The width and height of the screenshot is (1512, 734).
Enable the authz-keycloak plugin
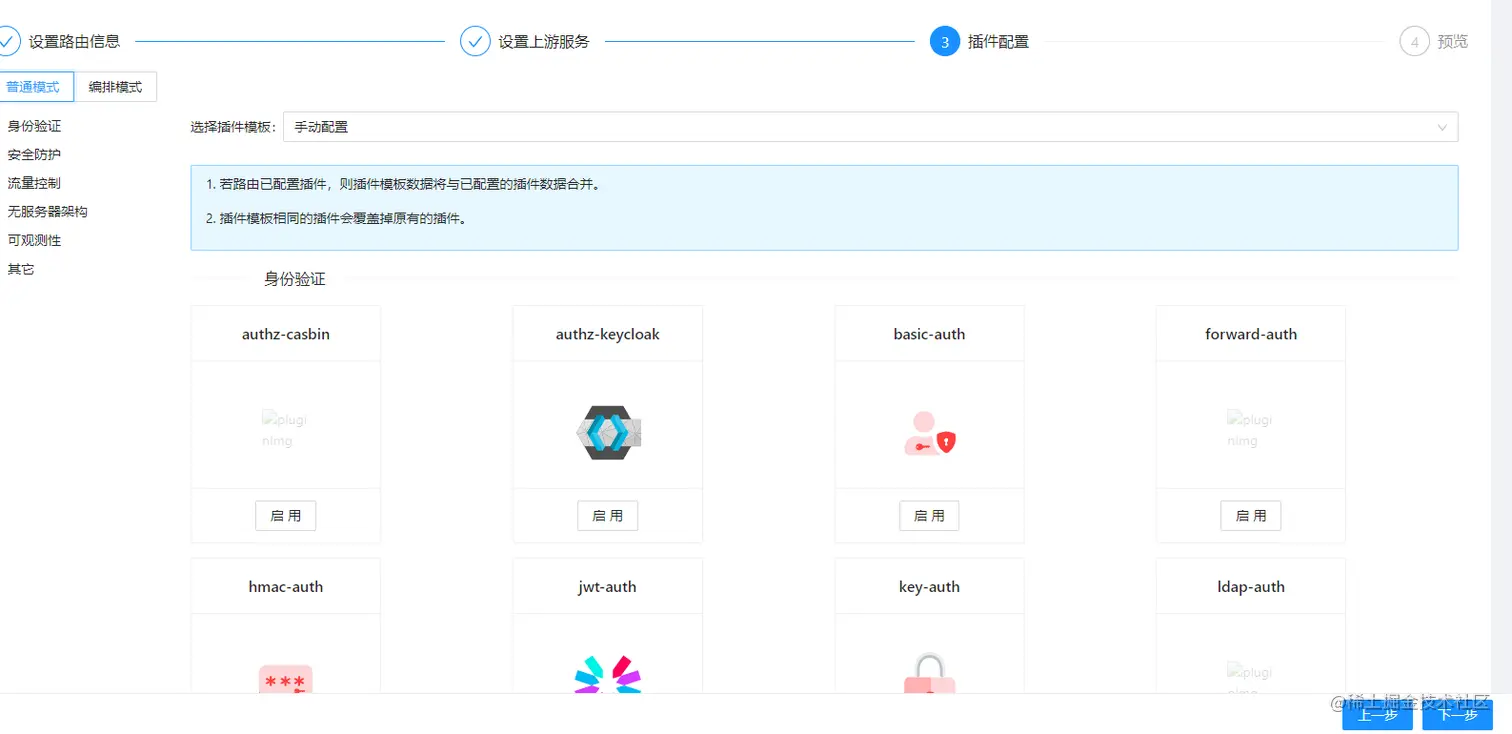pyautogui.click(x=608, y=516)
